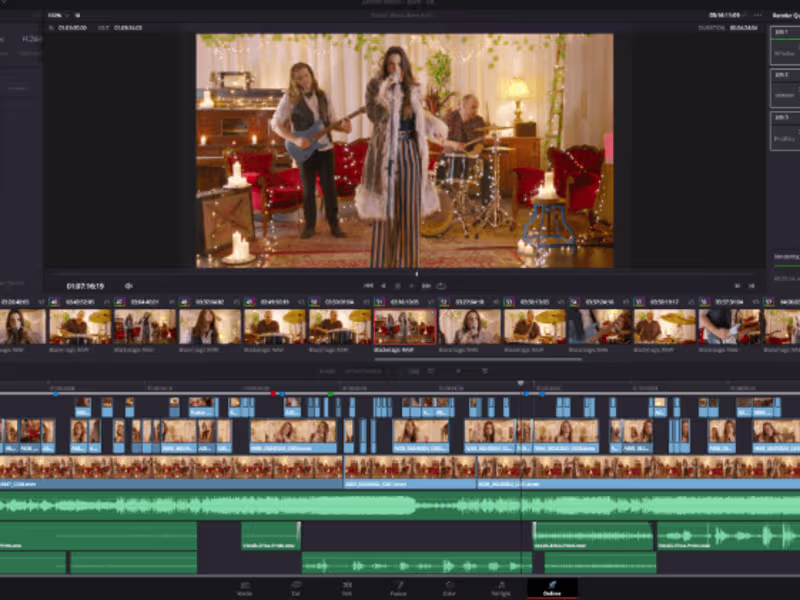Open the Fusion page
This screenshot has width=800, height=600.
click(402, 588)
